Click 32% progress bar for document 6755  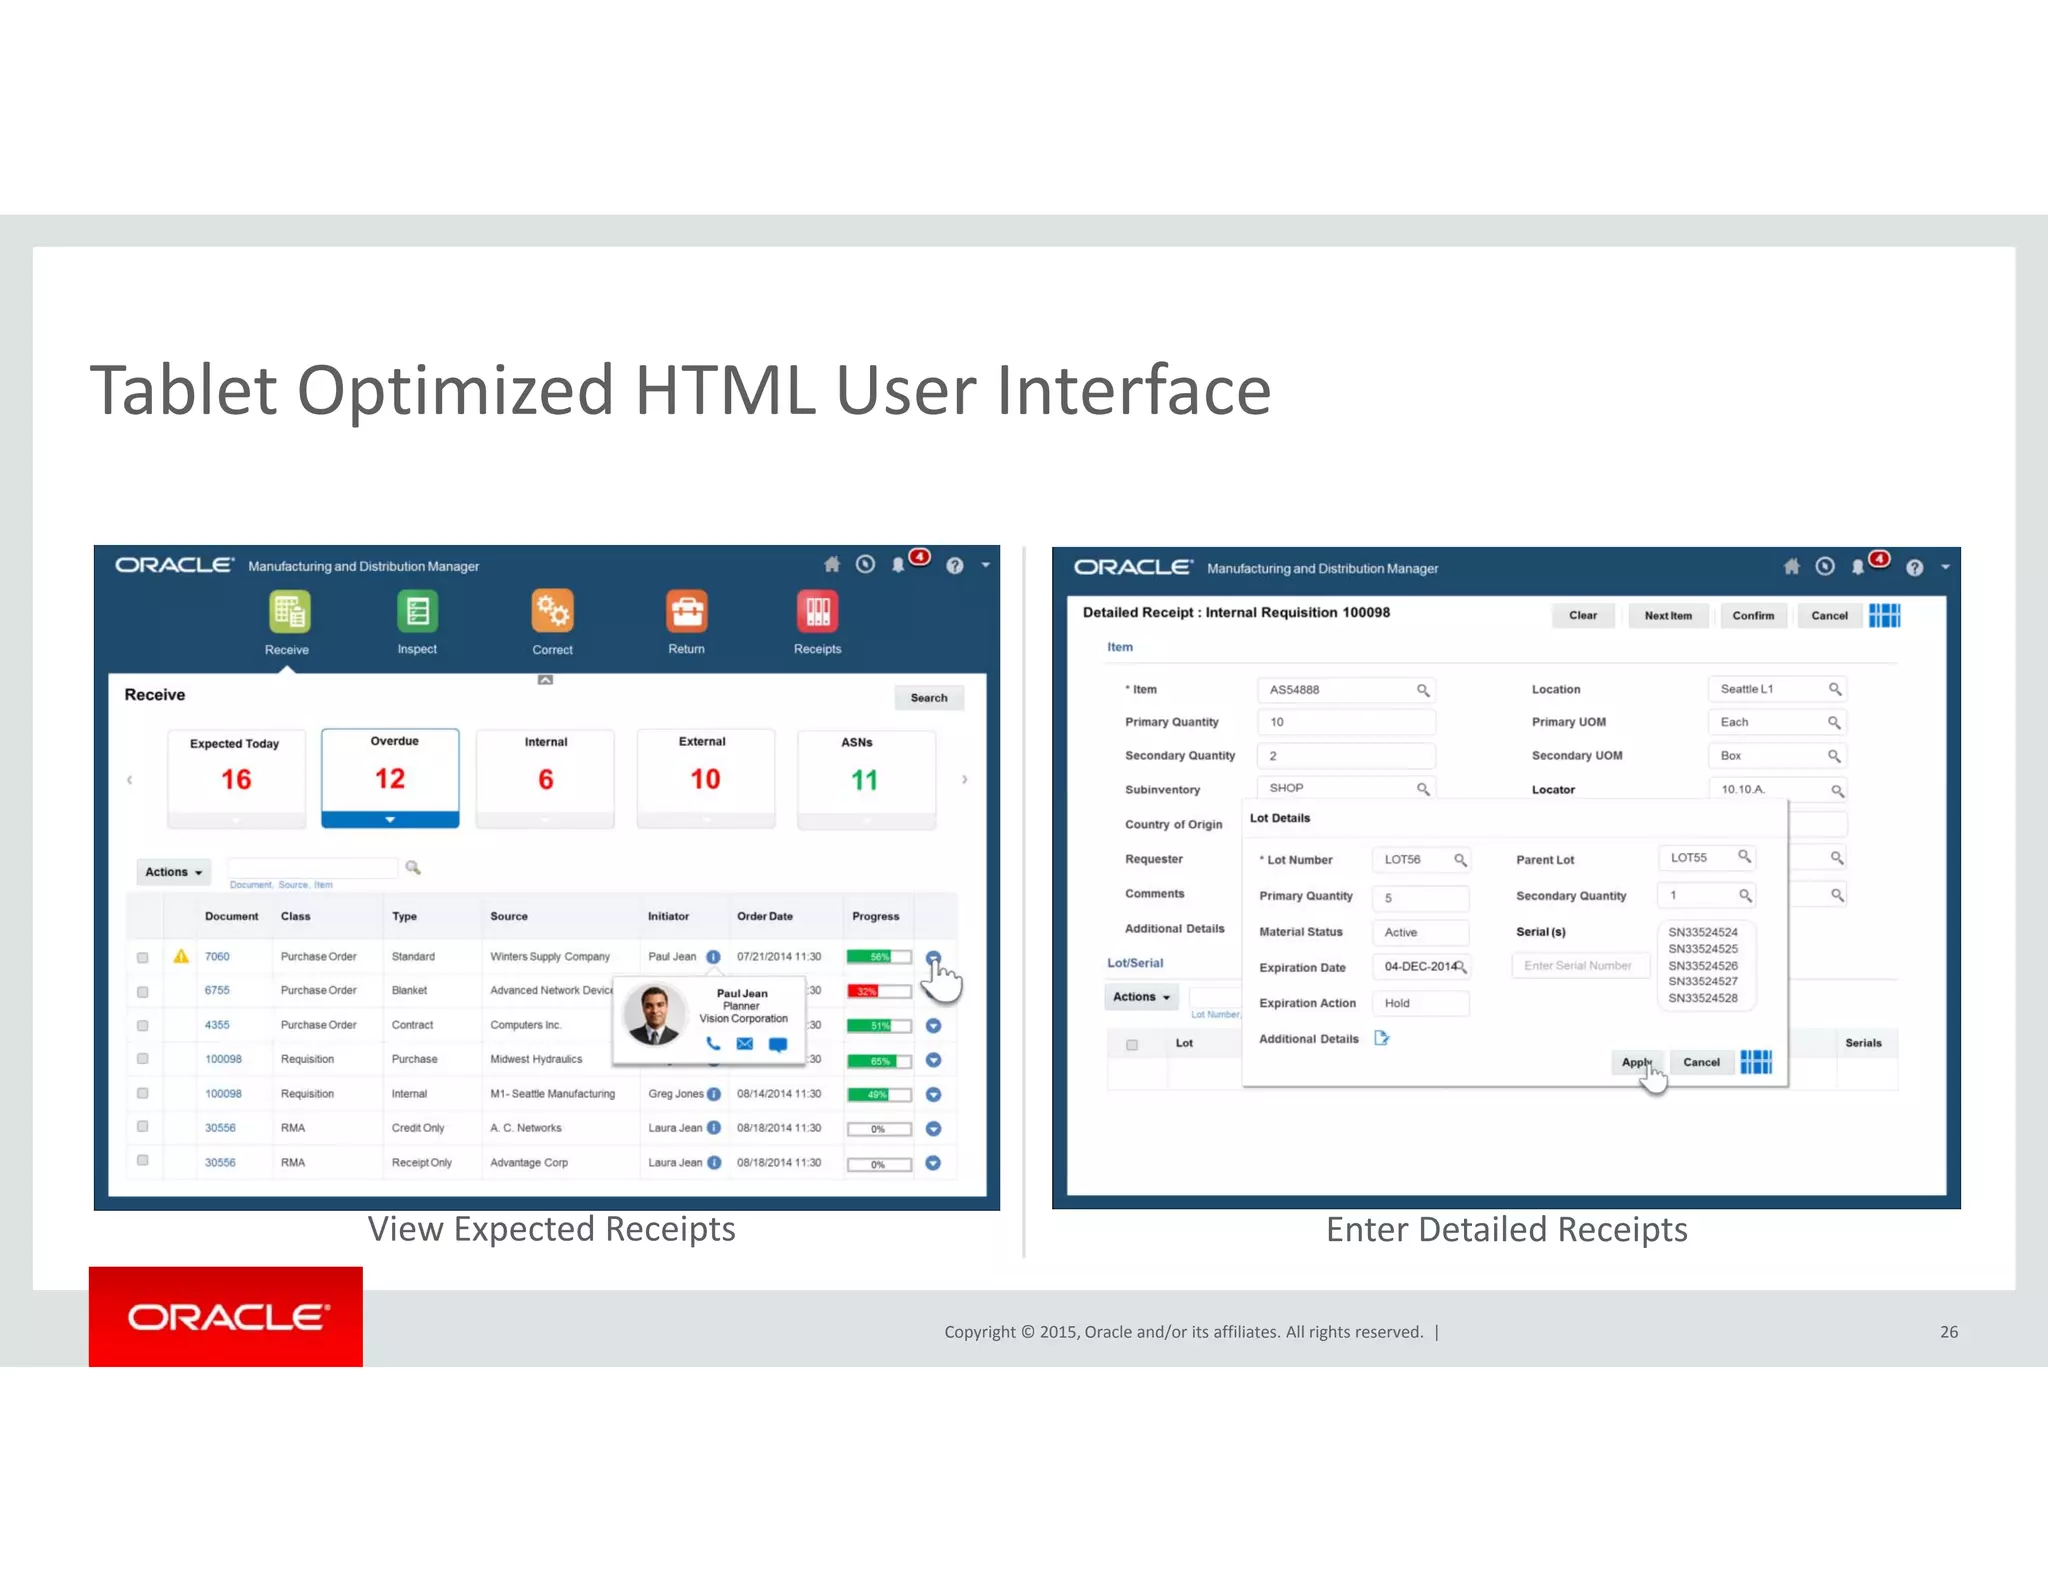[x=879, y=992]
